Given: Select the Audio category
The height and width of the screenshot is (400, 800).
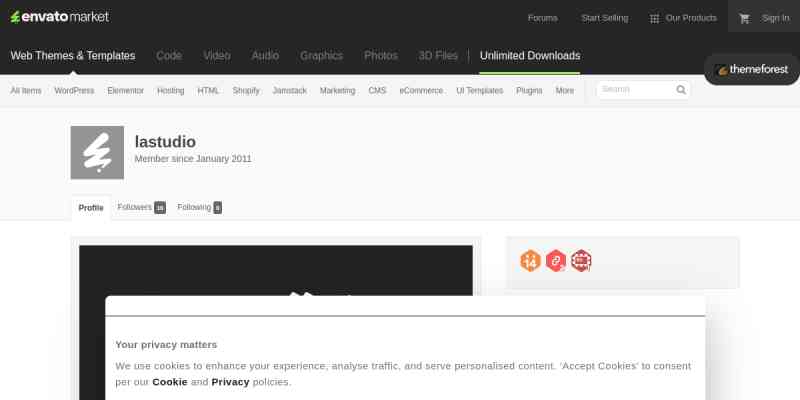Looking at the screenshot, I should (265, 56).
